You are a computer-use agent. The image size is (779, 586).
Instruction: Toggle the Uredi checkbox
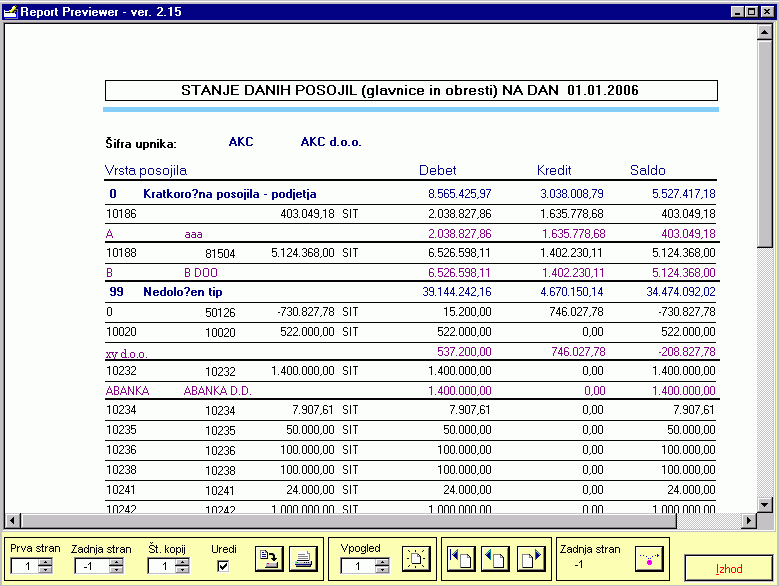pos(223,566)
